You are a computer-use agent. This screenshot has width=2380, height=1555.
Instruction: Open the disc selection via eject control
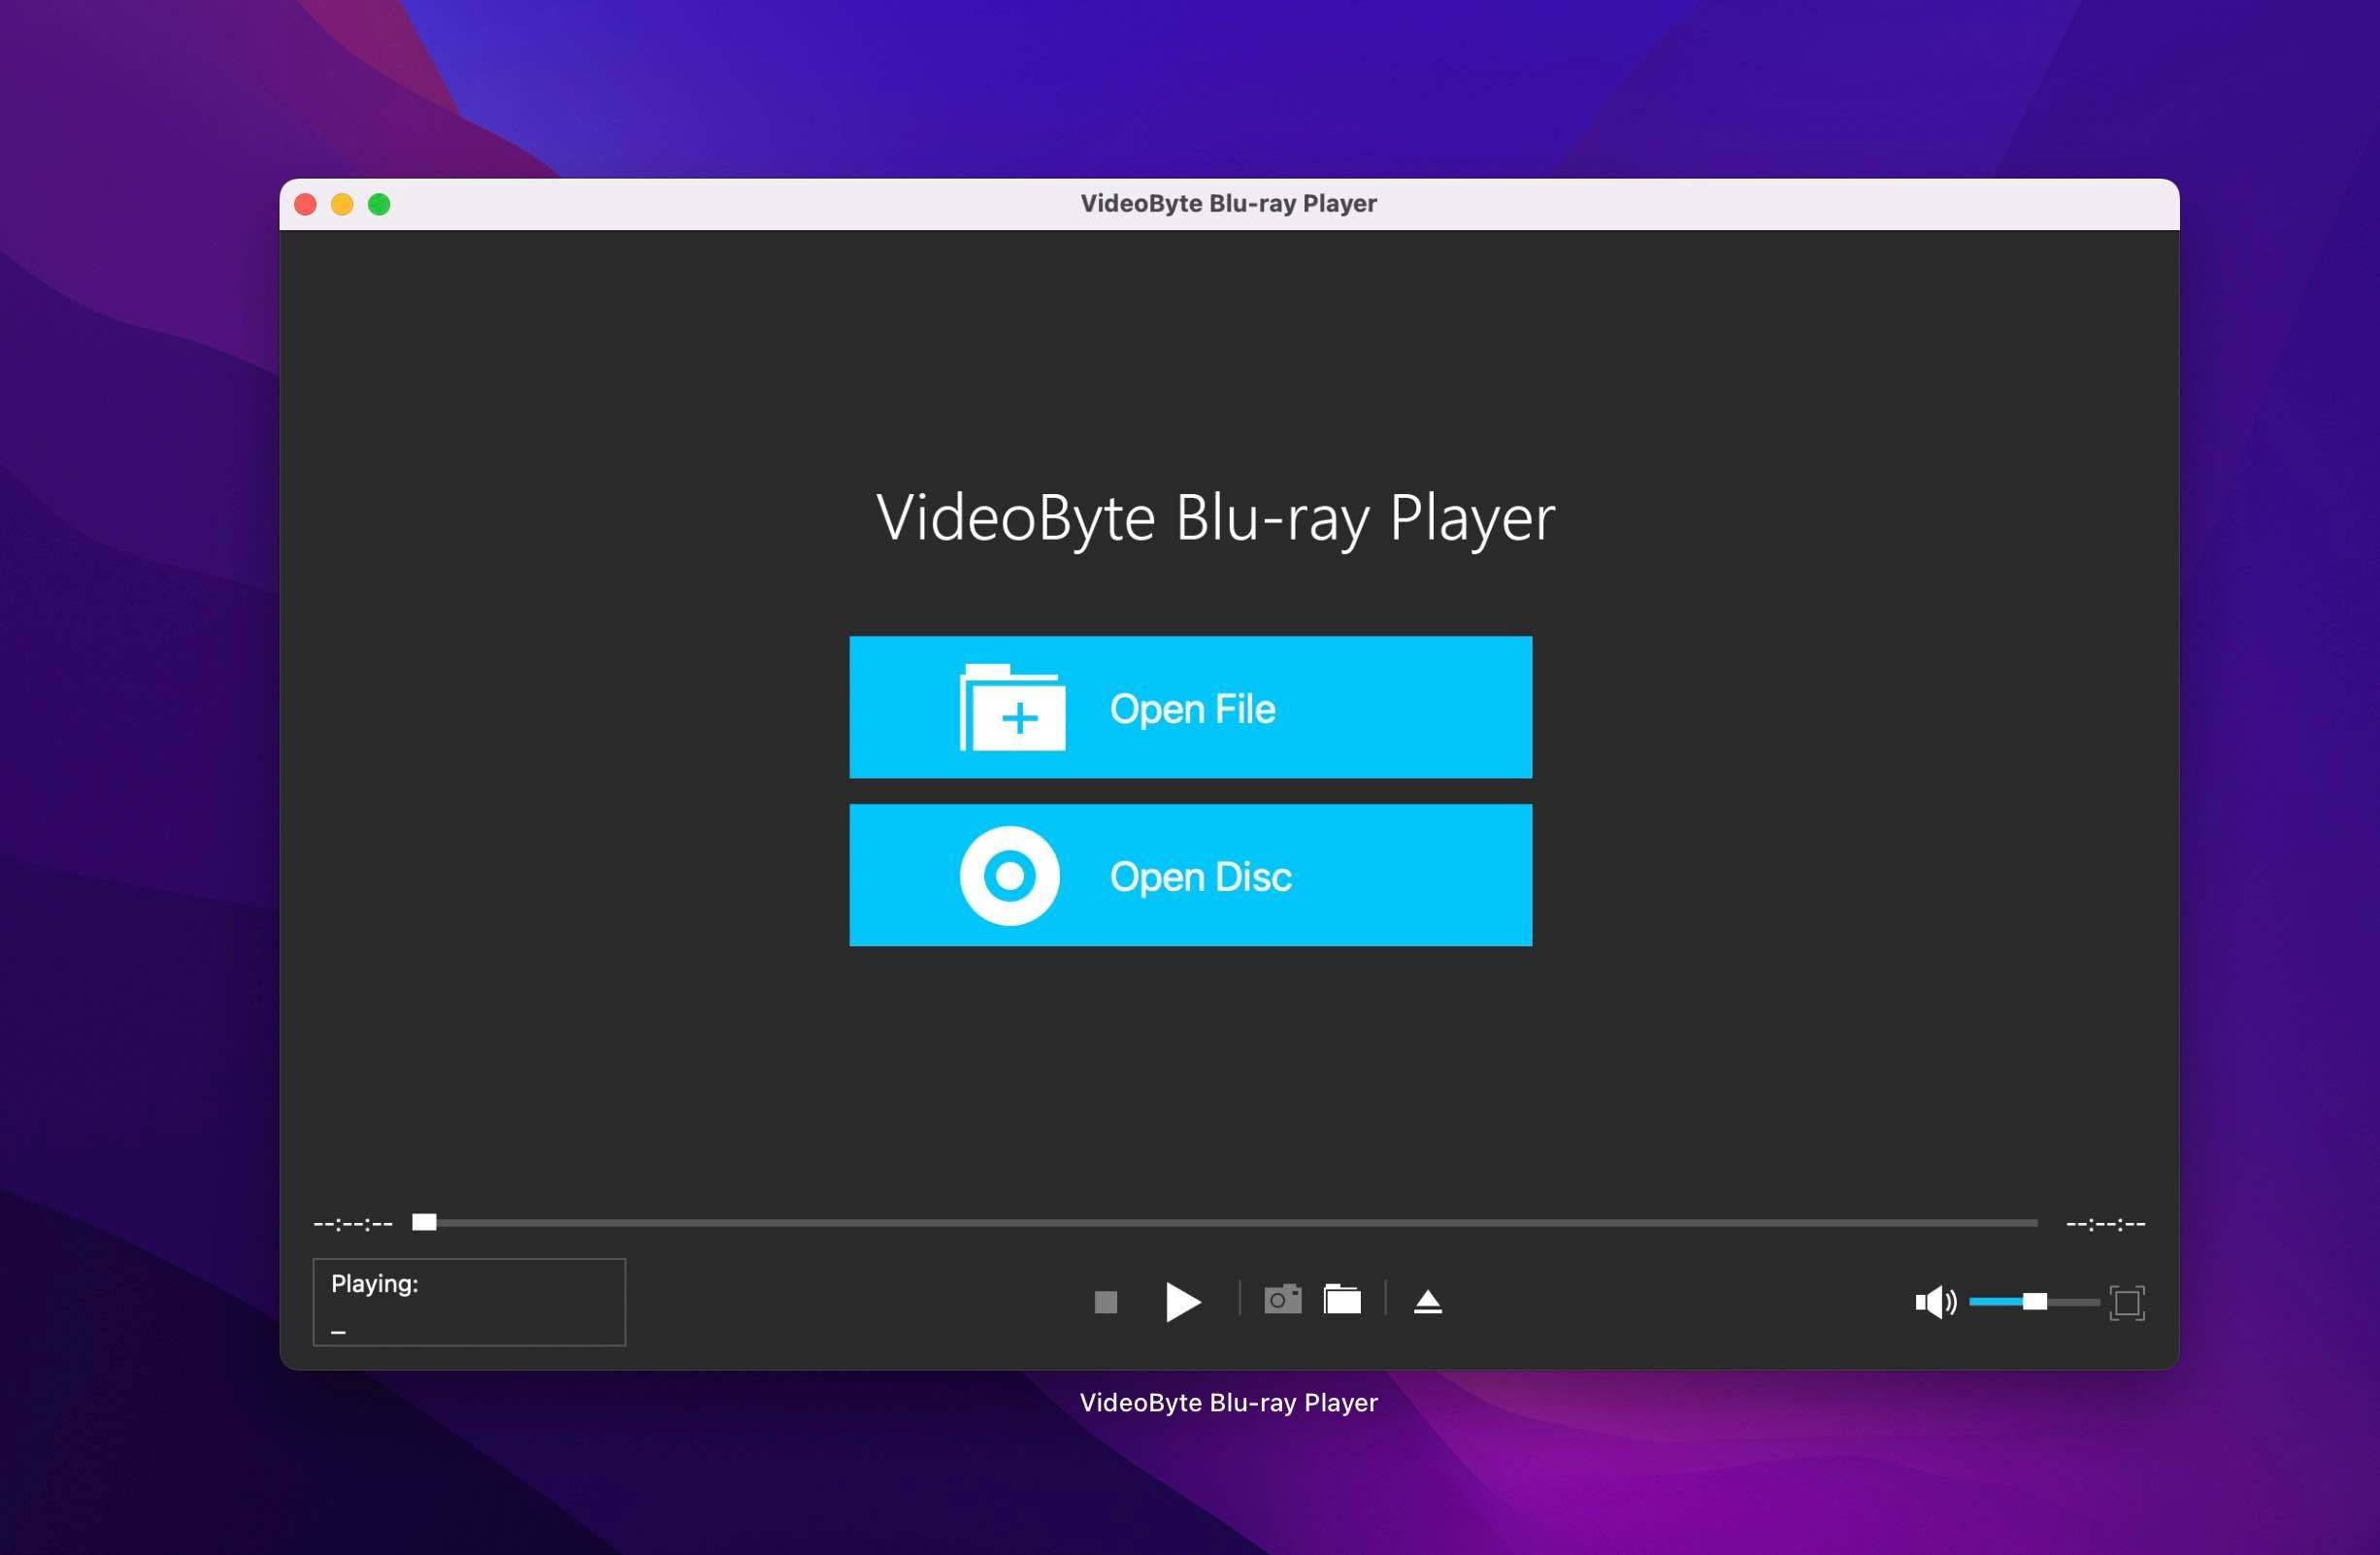pyautogui.click(x=1428, y=1300)
